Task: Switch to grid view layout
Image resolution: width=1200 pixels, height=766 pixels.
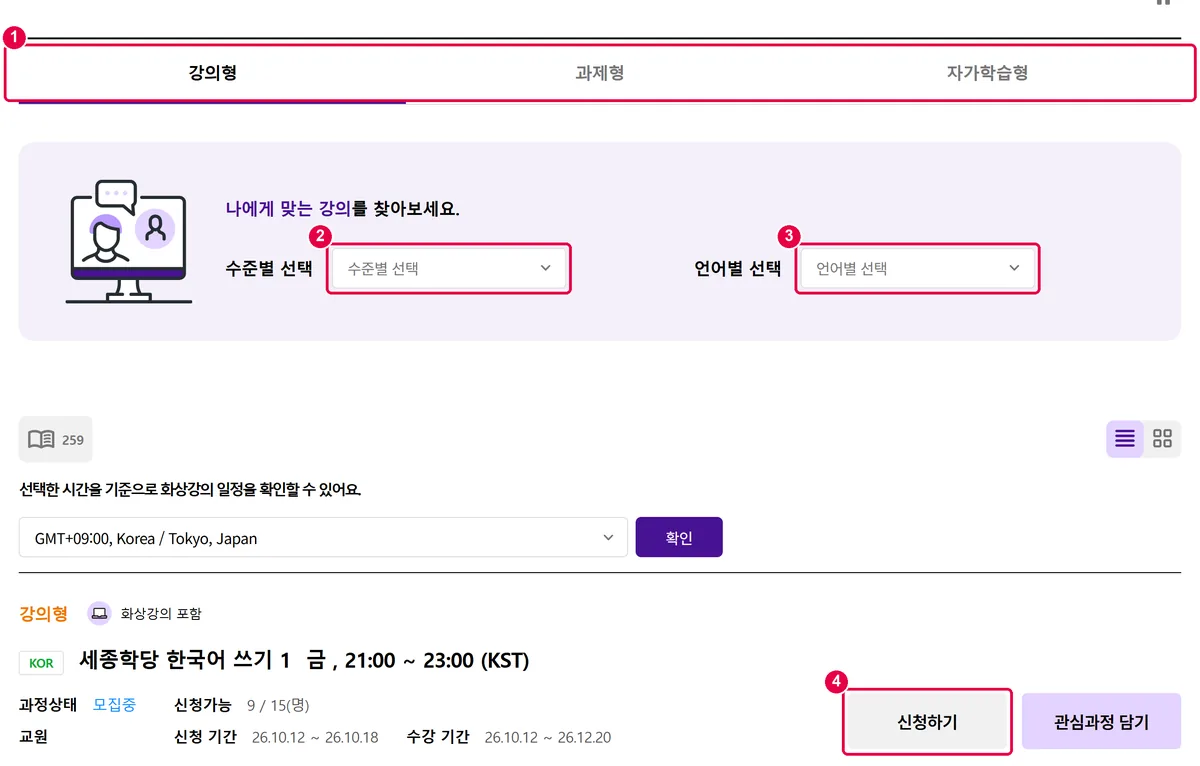Action: coord(1162,439)
